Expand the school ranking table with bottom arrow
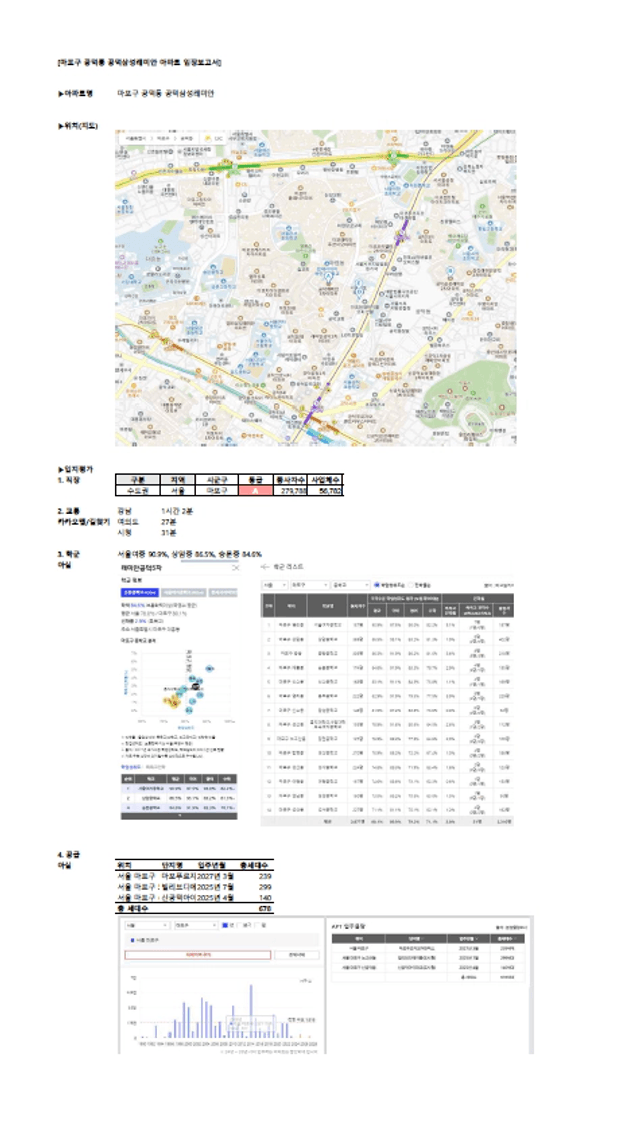Viewport: 640px width, 1136px height. pyautogui.click(x=179, y=815)
